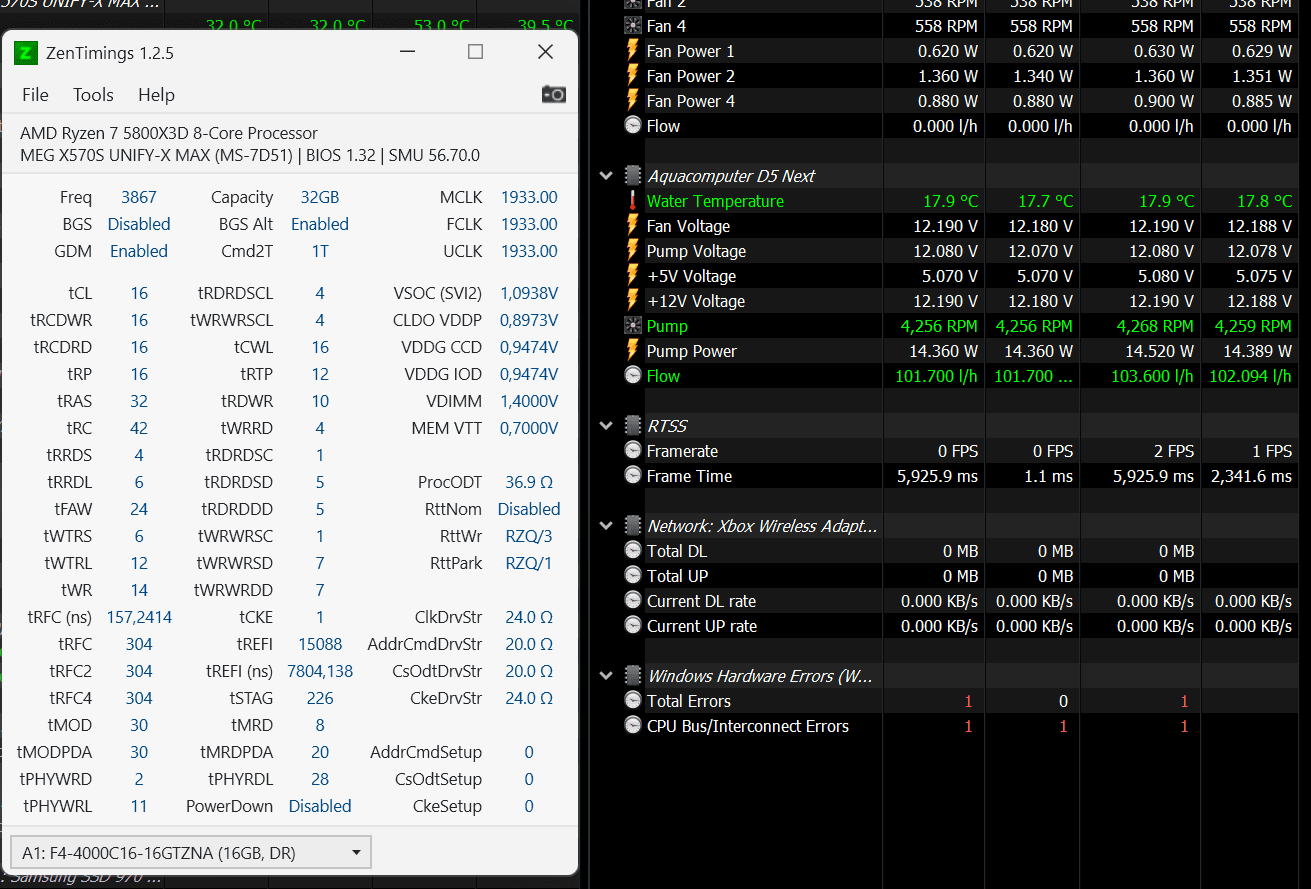Image resolution: width=1311 pixels, height=889 pixels.
Task: Click the Aquacomputer D5 Next chip icon
Action: pyautogui.click(x=633, y=176)
